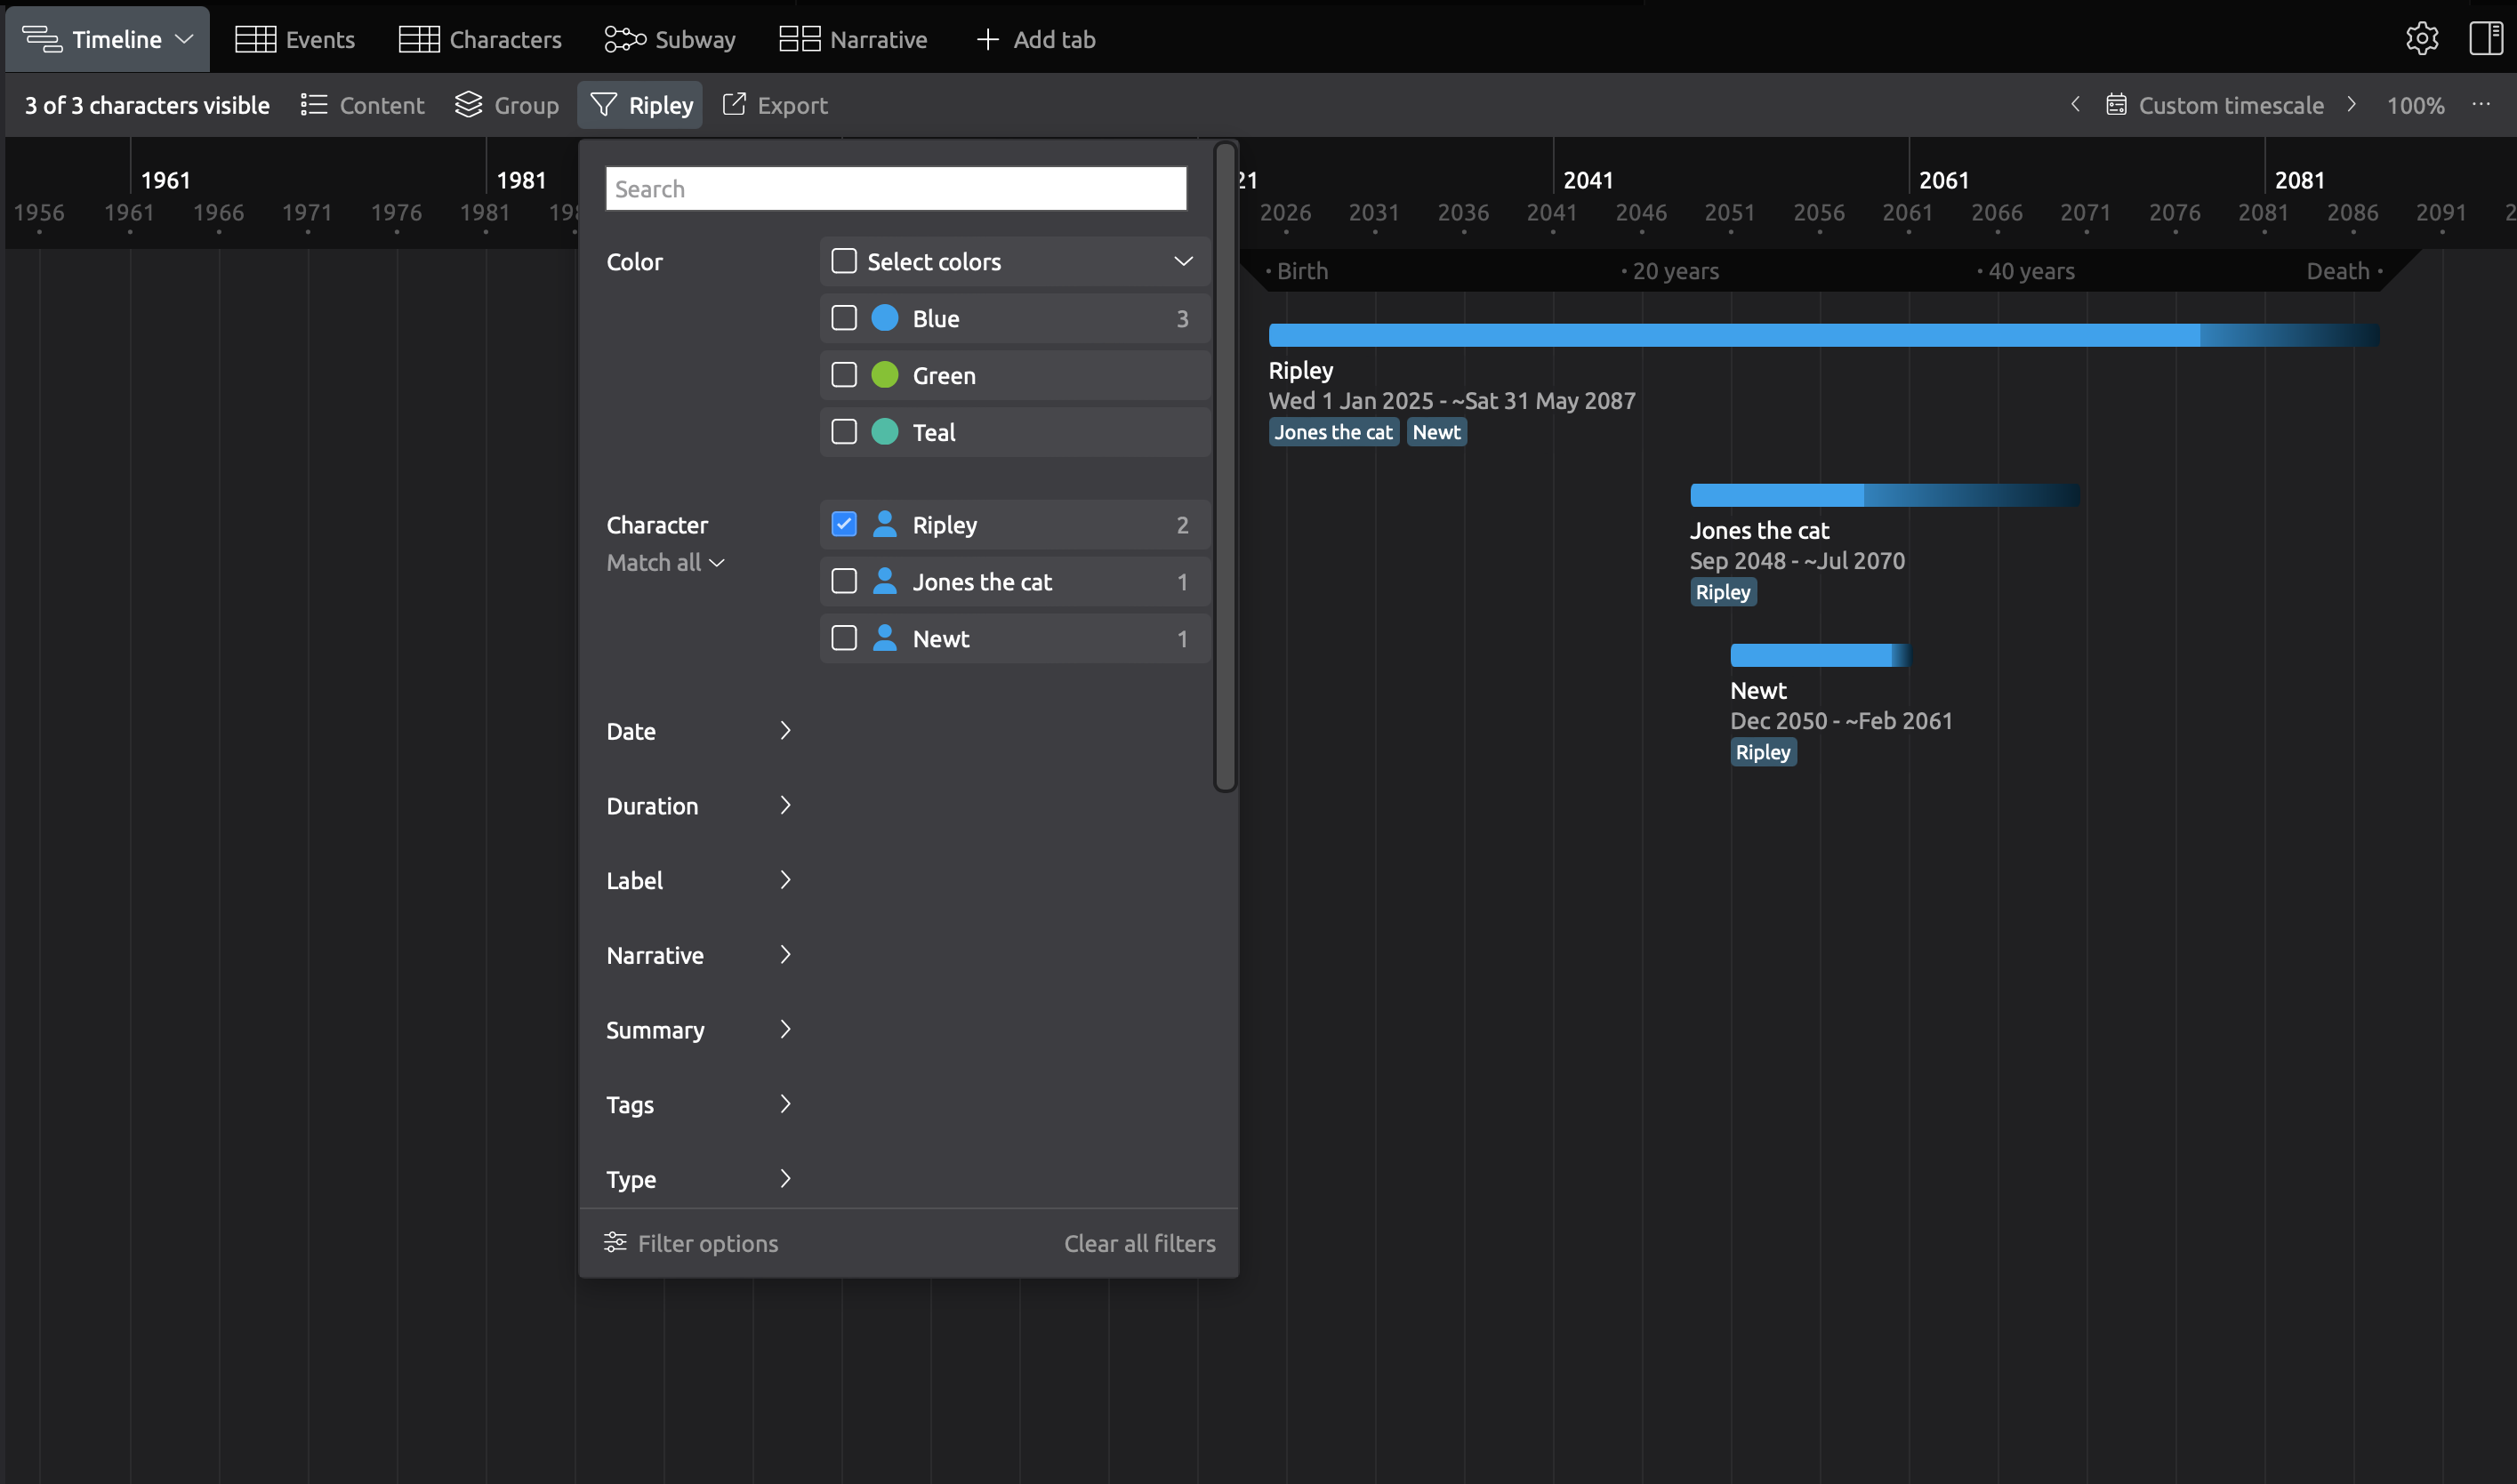The image size is (2517, 1484).
Task: Toggle the side panel layout icon
Action: (2485, 39)
